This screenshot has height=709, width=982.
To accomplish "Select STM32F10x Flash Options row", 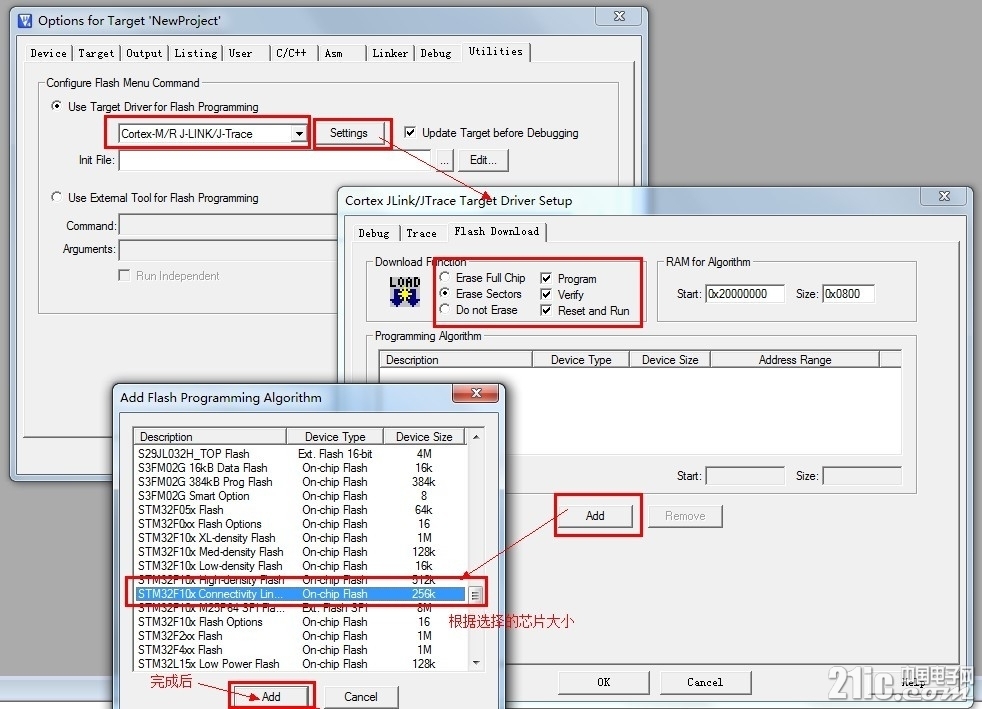I will tap(301, 622).
